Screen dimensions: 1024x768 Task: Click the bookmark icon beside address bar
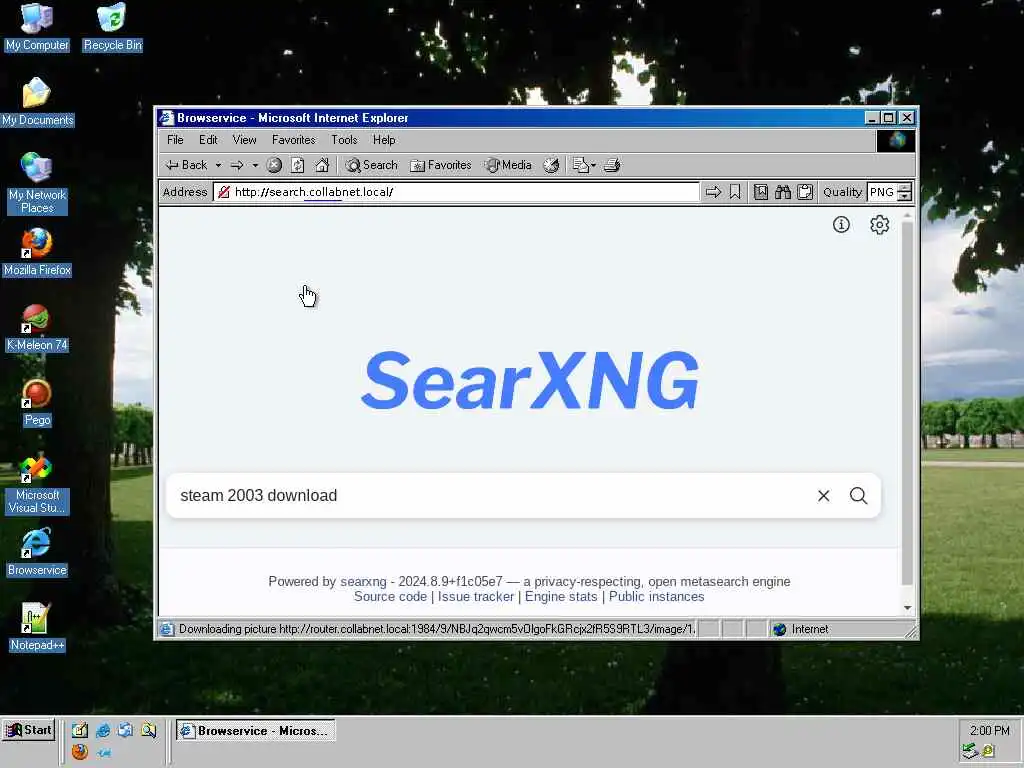[x=735, y=192]
